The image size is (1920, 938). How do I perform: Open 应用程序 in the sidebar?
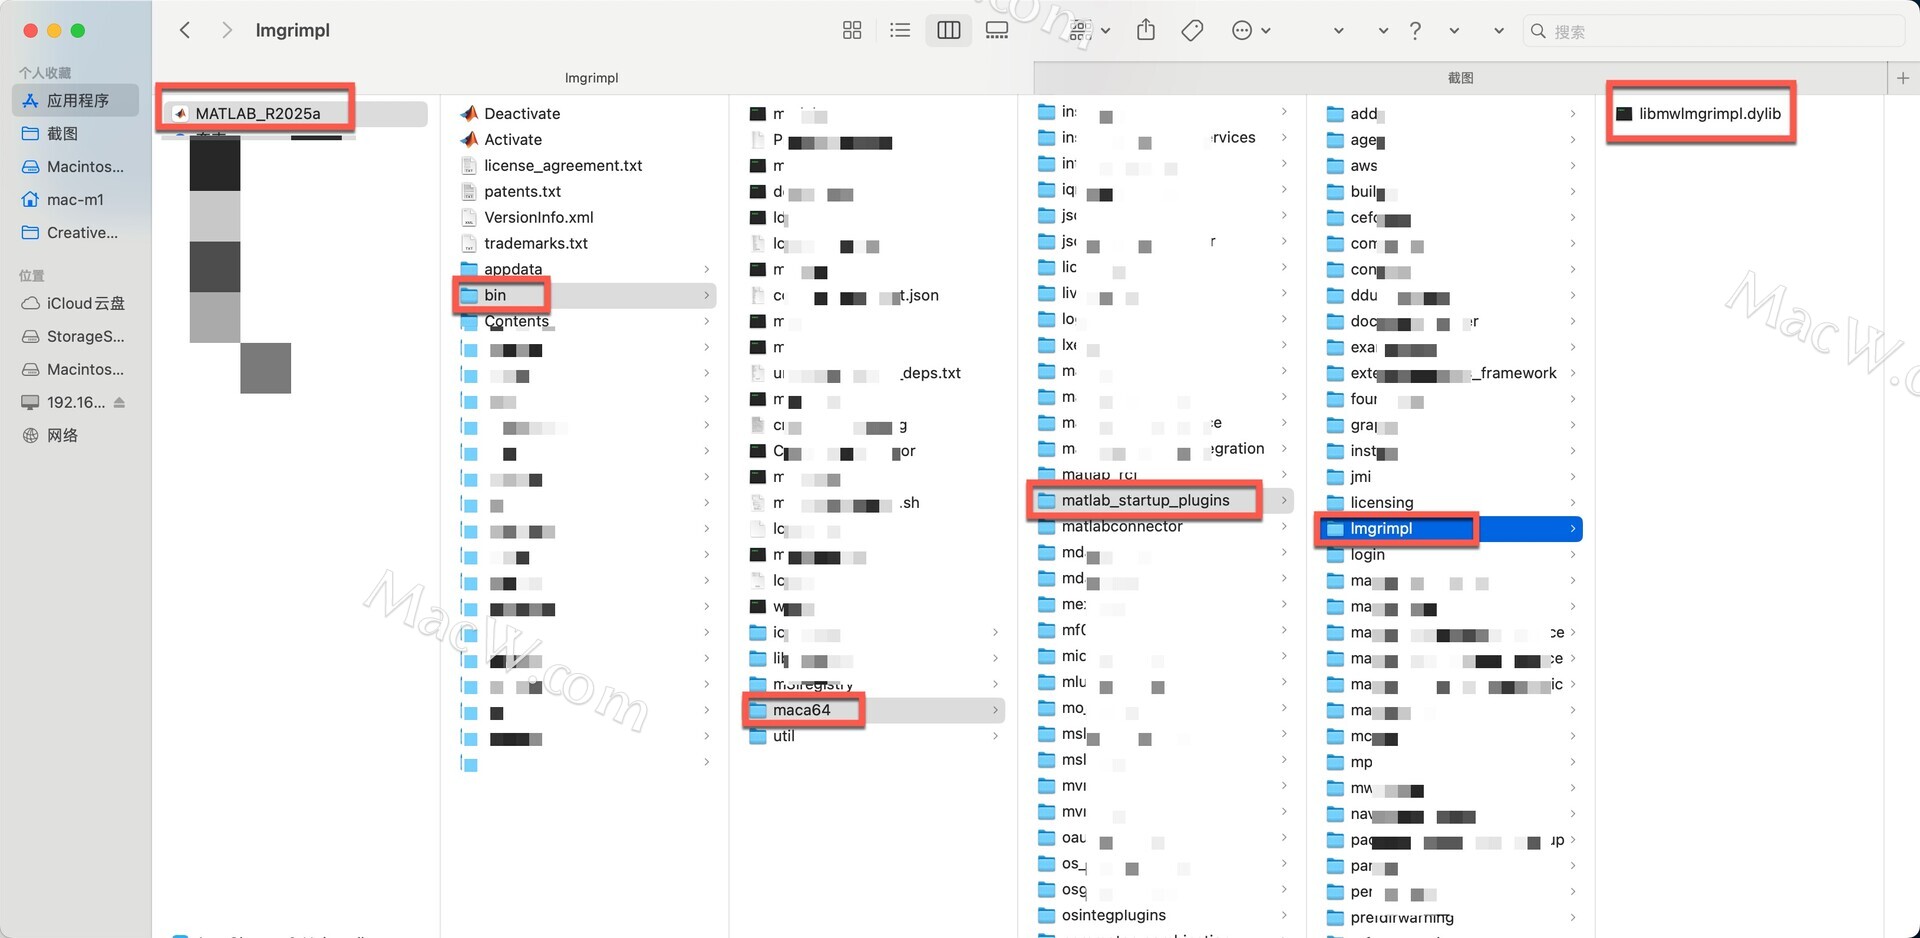click(x=77, y=100)
